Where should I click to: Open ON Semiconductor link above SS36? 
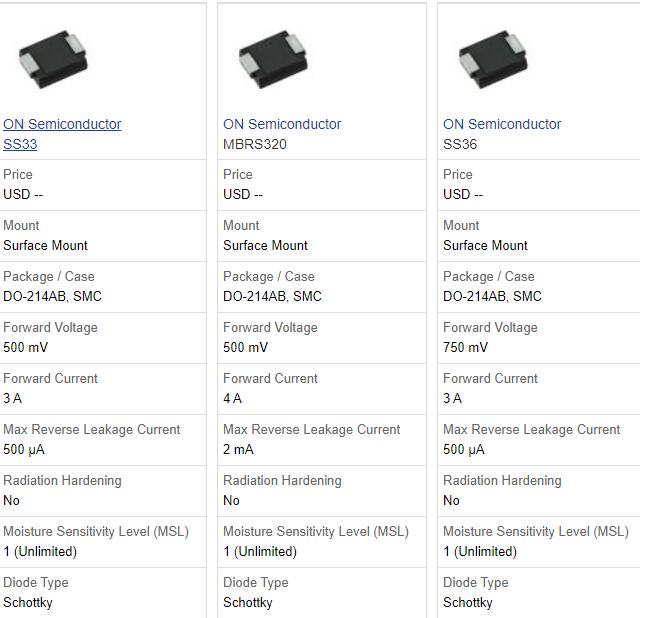(502, 124)
